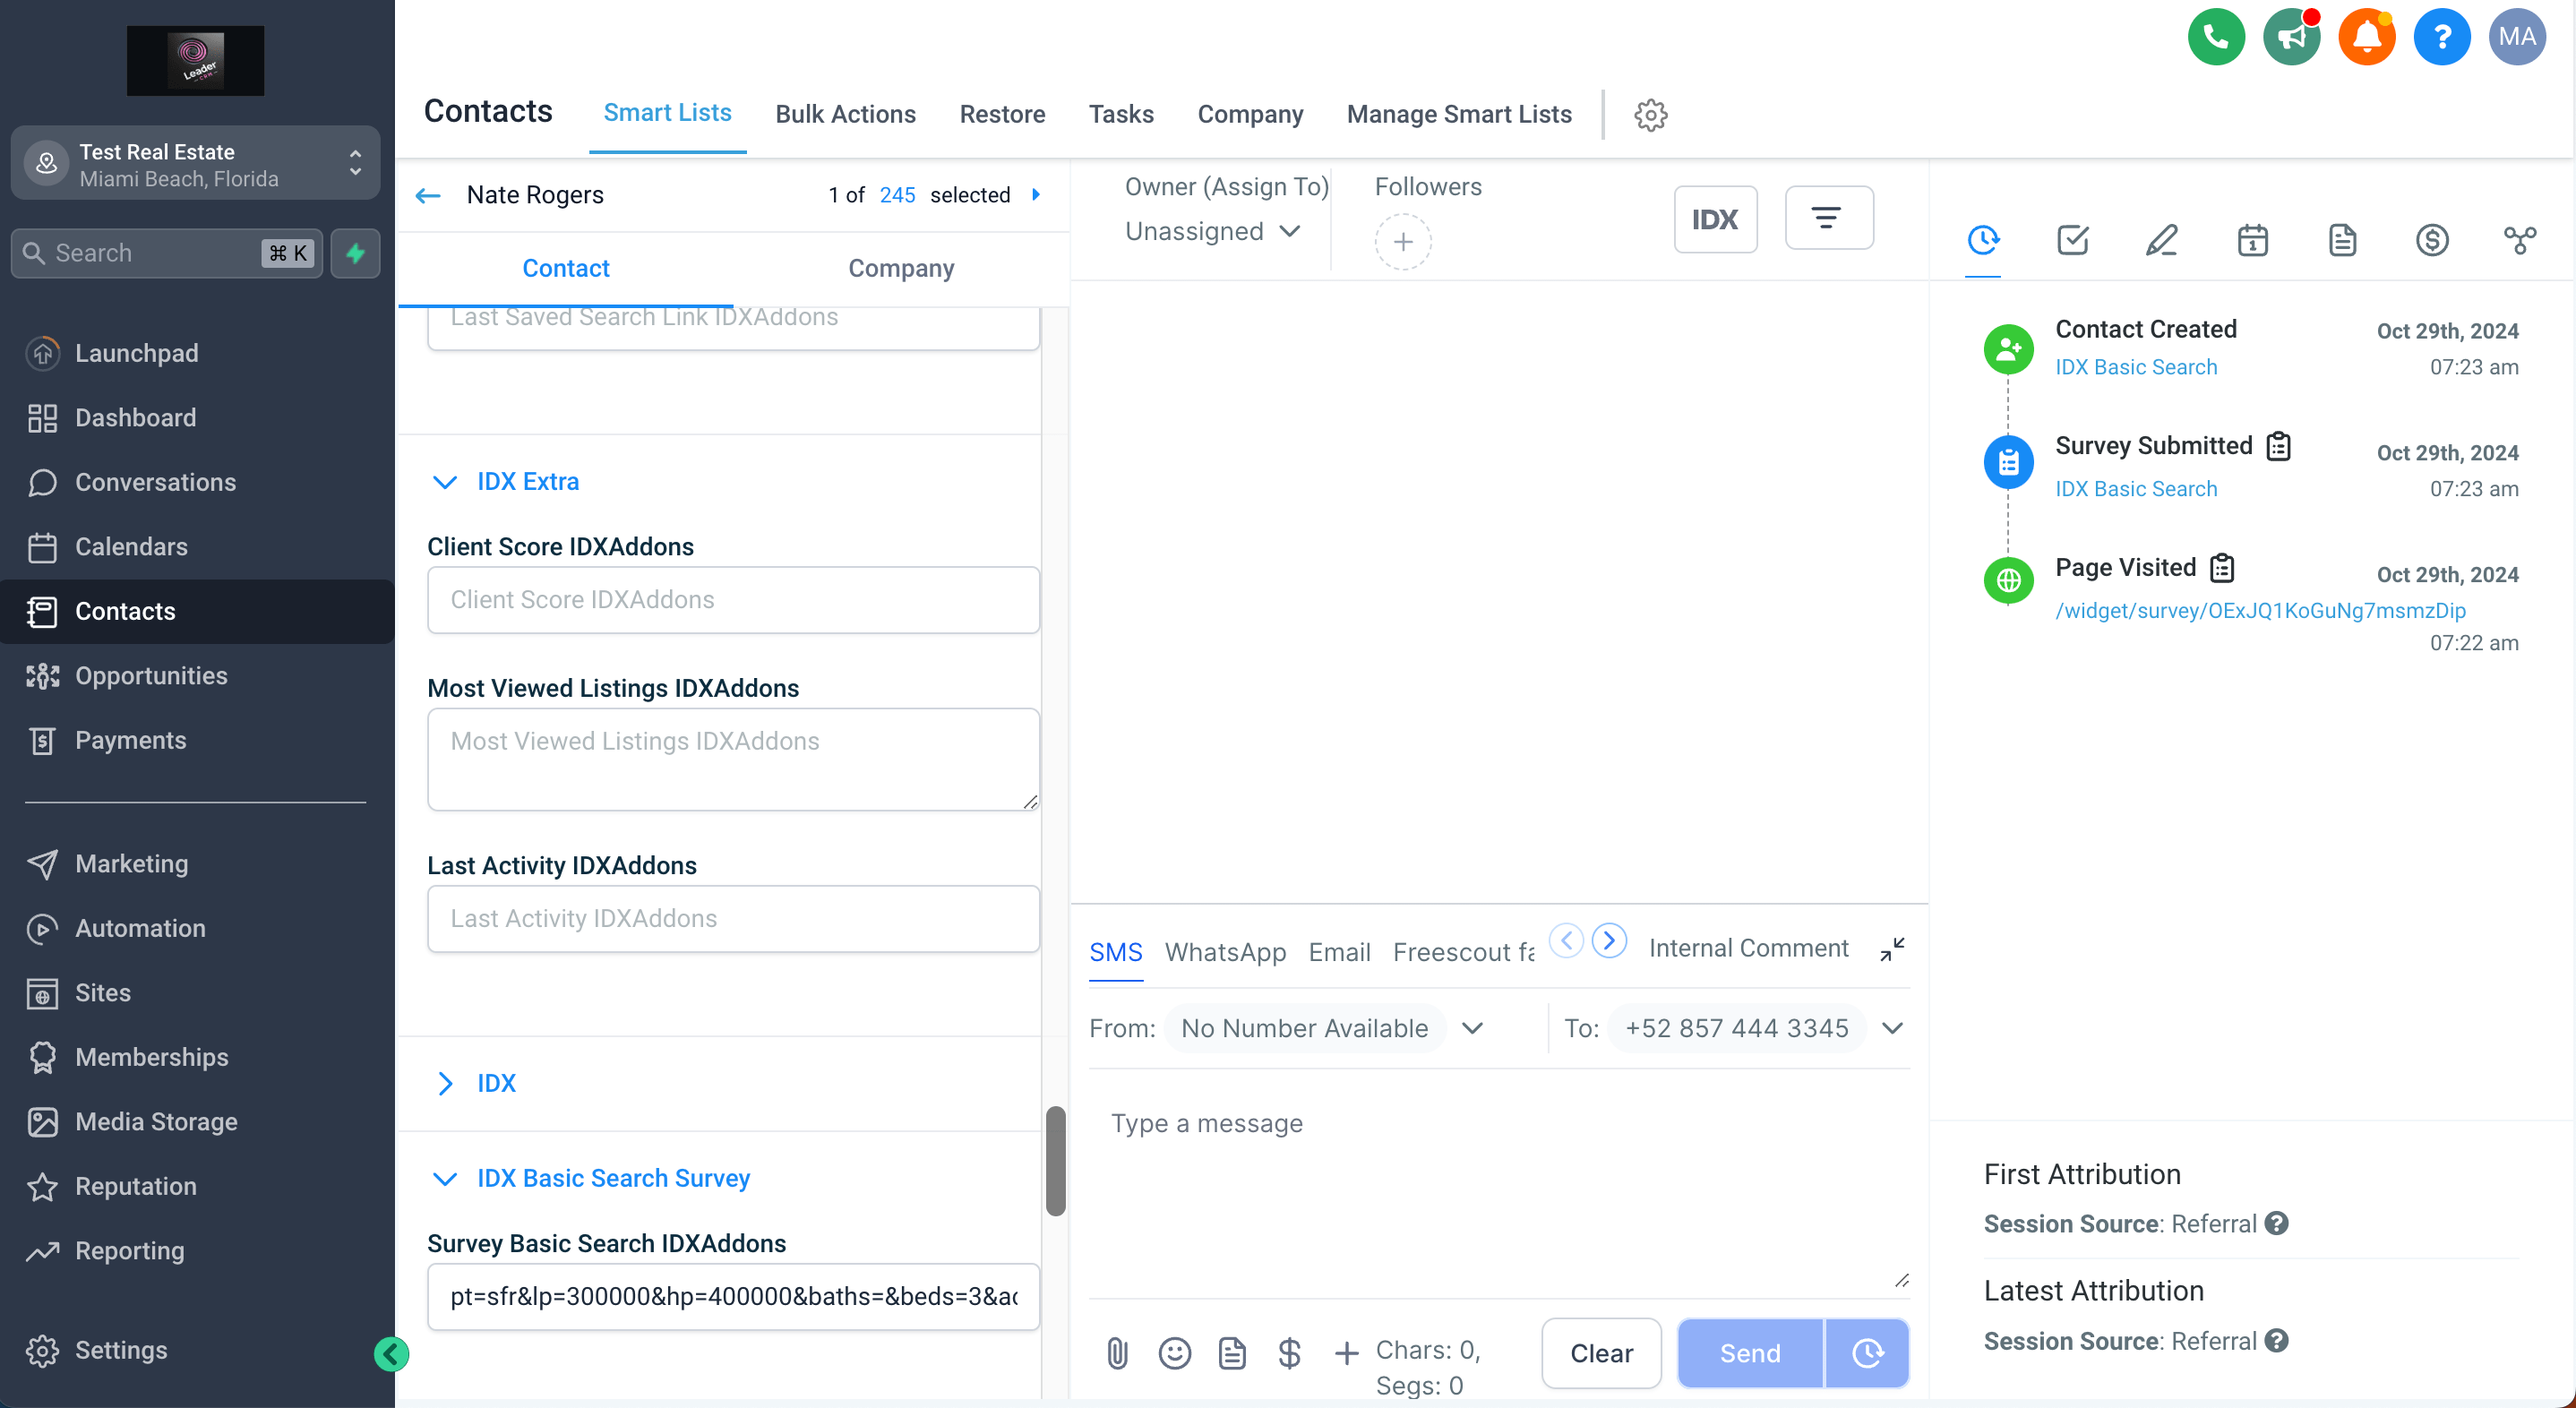Expand the IDX section
This screenshot has height=1408, width=2576.
[x=445, y=1083]
